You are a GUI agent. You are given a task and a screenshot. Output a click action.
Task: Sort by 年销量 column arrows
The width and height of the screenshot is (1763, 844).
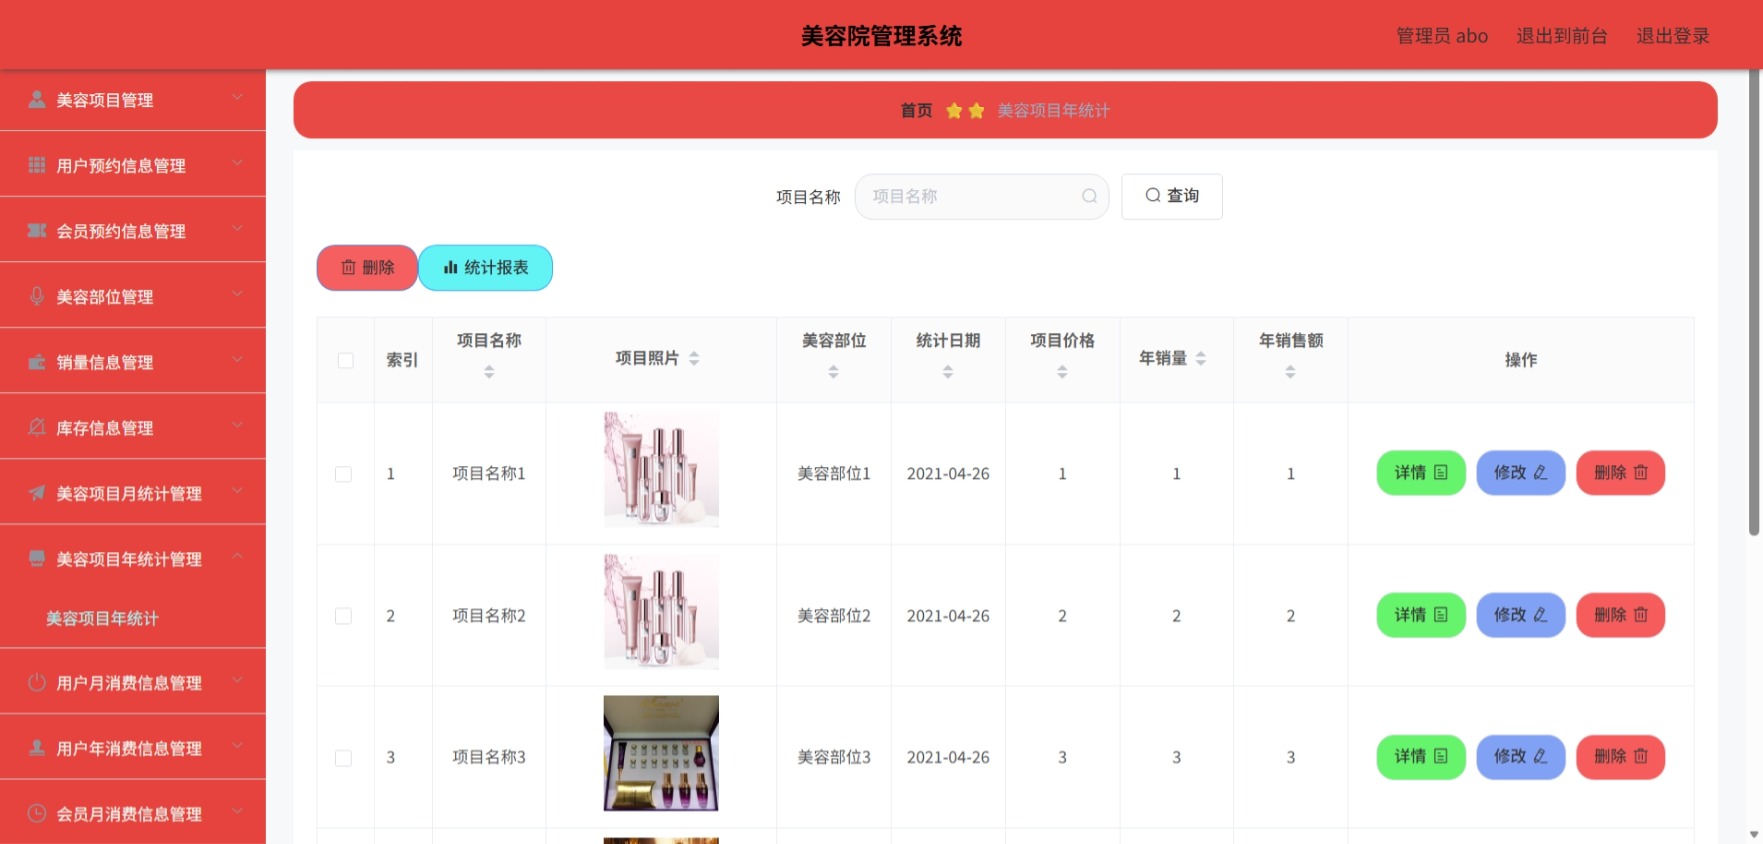coord(1201,358)
